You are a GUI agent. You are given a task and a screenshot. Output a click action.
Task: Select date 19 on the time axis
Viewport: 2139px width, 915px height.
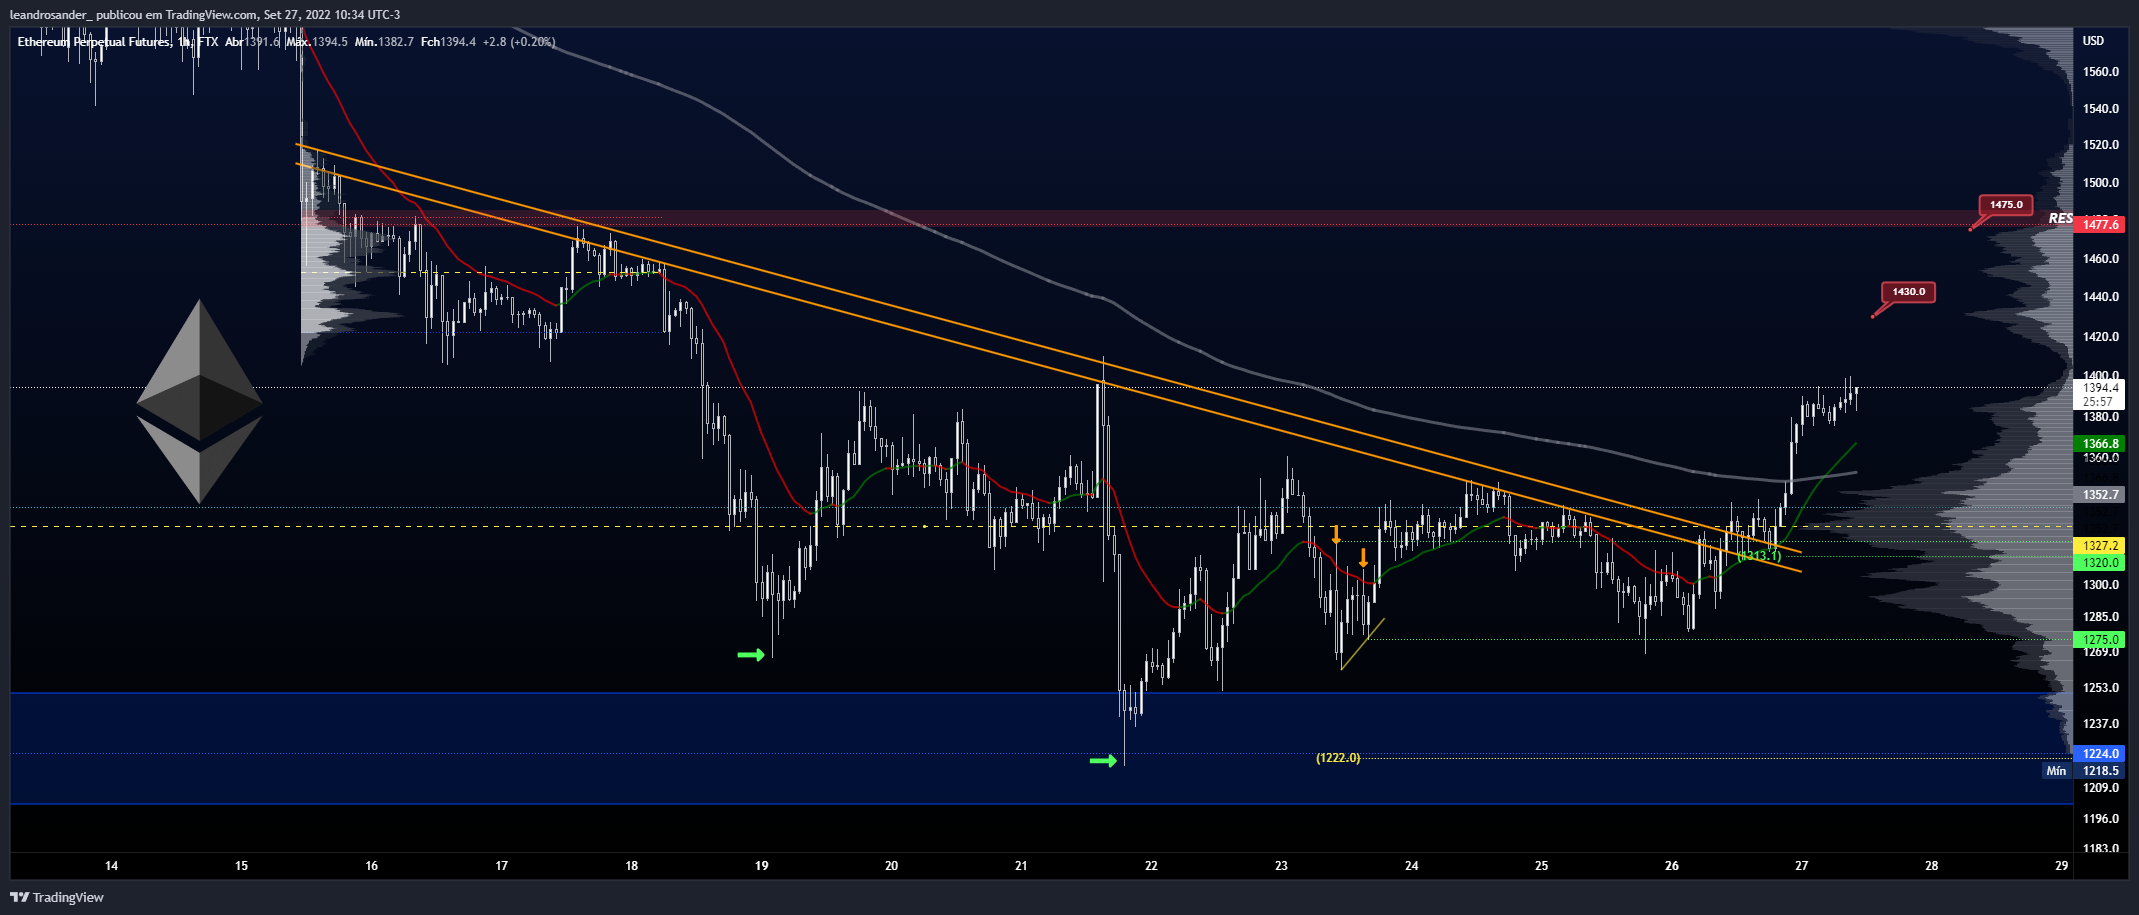coord(761,866)
